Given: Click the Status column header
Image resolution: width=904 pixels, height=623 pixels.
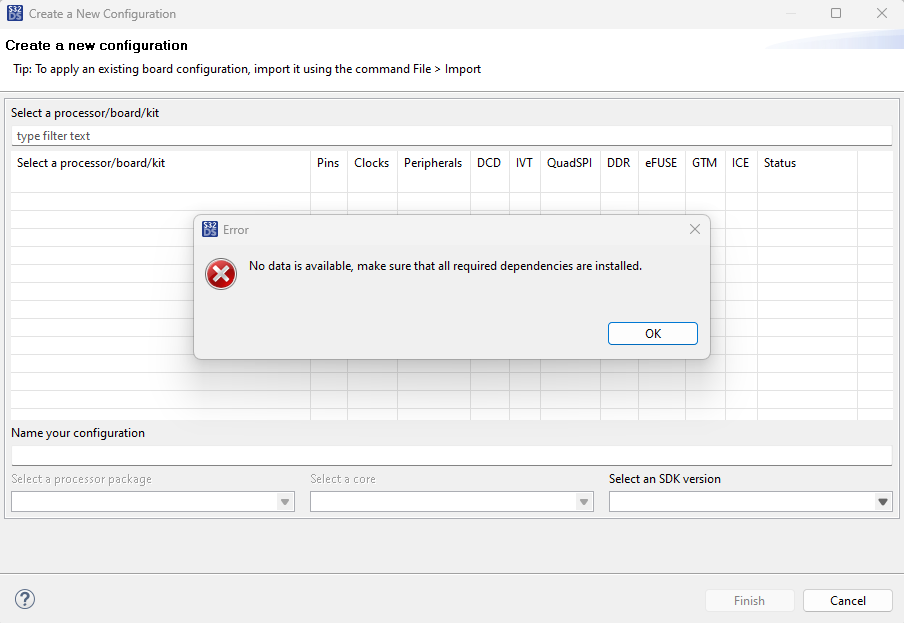Looking at the screenshot, I should click(779, 162).
